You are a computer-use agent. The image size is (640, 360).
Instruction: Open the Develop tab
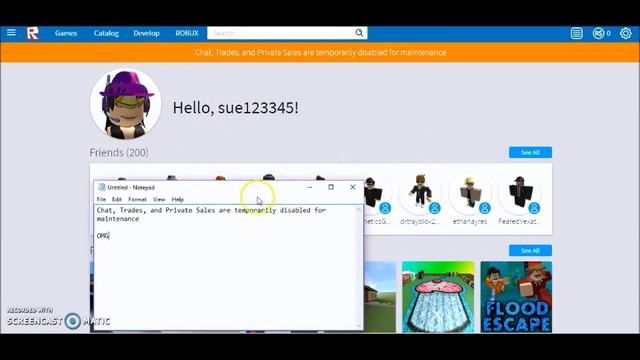tap(146, 33)
